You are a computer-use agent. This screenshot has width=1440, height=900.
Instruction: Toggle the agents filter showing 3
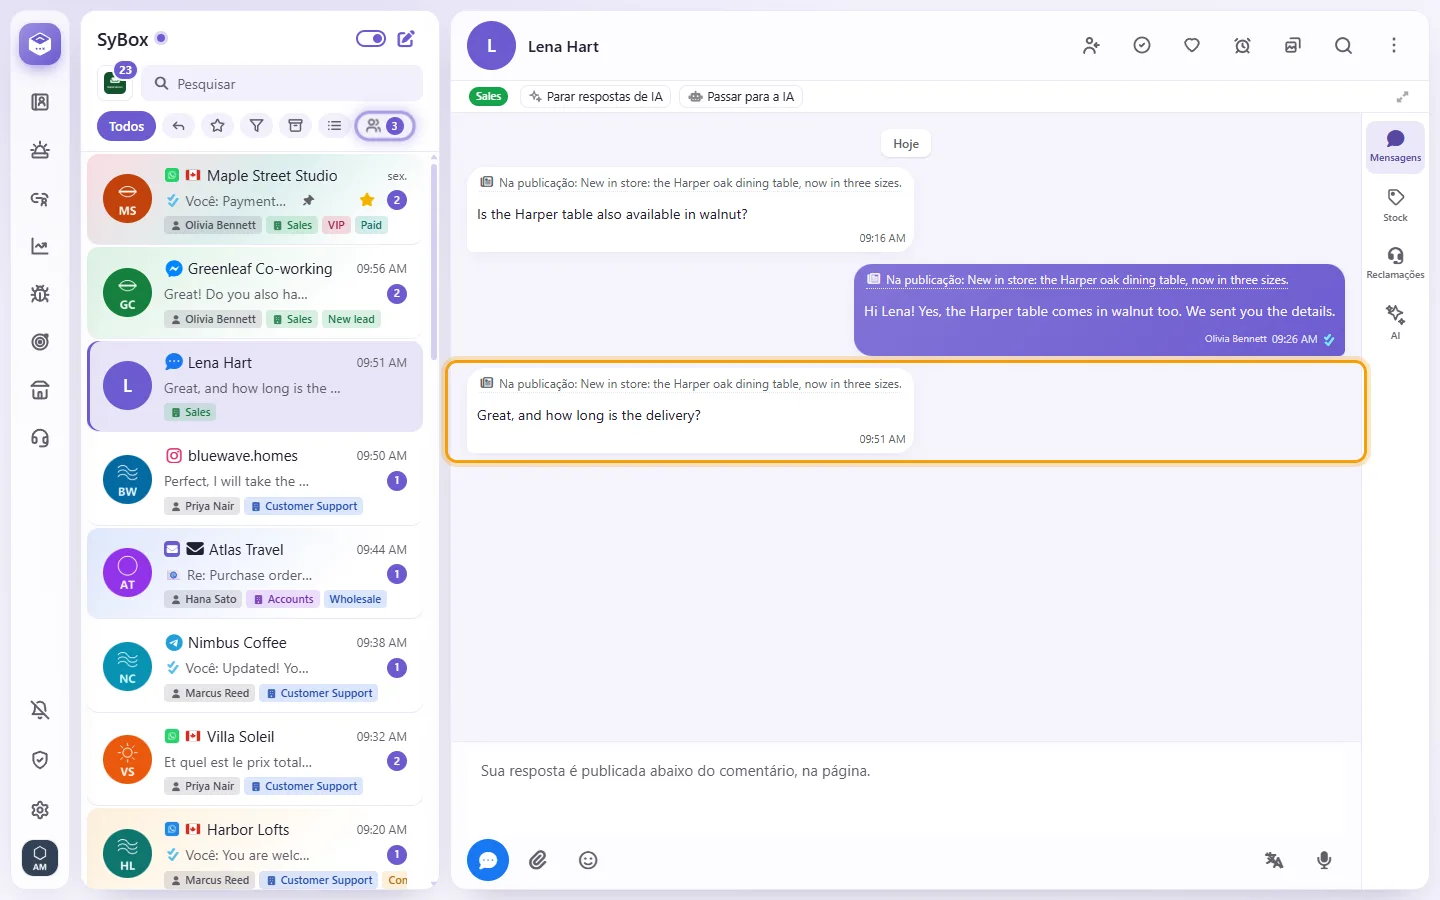tap(385, 126)
